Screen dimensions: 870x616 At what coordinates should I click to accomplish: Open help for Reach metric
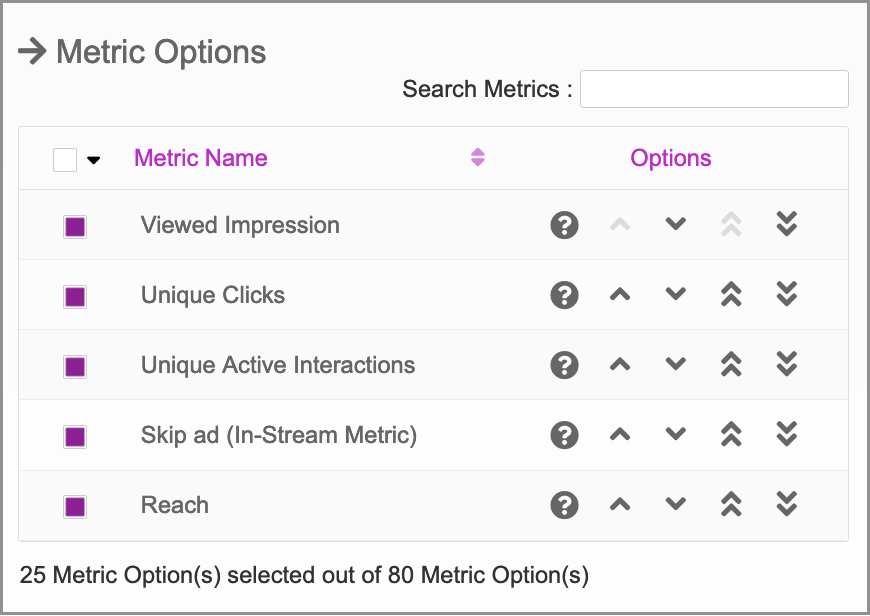click(564, 505)
